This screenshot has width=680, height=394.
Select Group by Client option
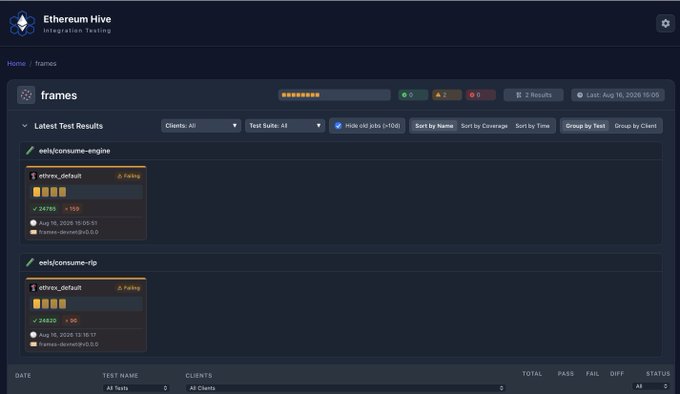pyautogui.click(x=635, y=126)
